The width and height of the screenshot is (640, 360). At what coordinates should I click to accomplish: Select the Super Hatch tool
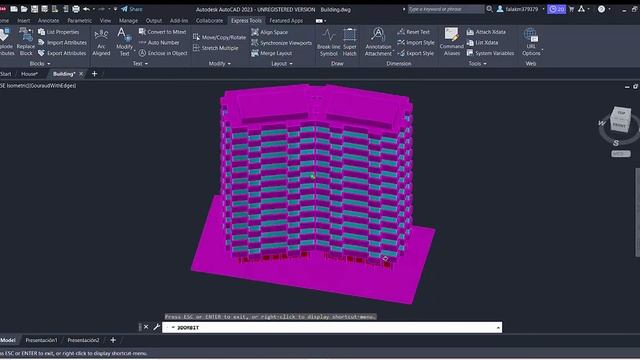click(x=350, y=42)
